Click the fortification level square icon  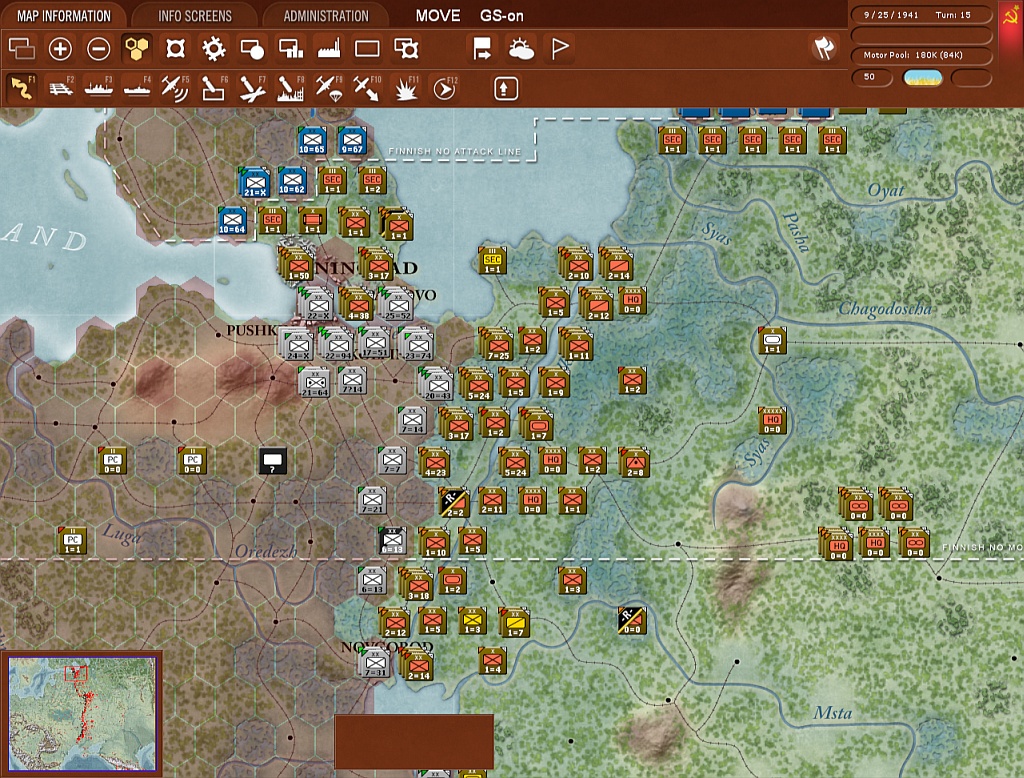tap(175, 48)
